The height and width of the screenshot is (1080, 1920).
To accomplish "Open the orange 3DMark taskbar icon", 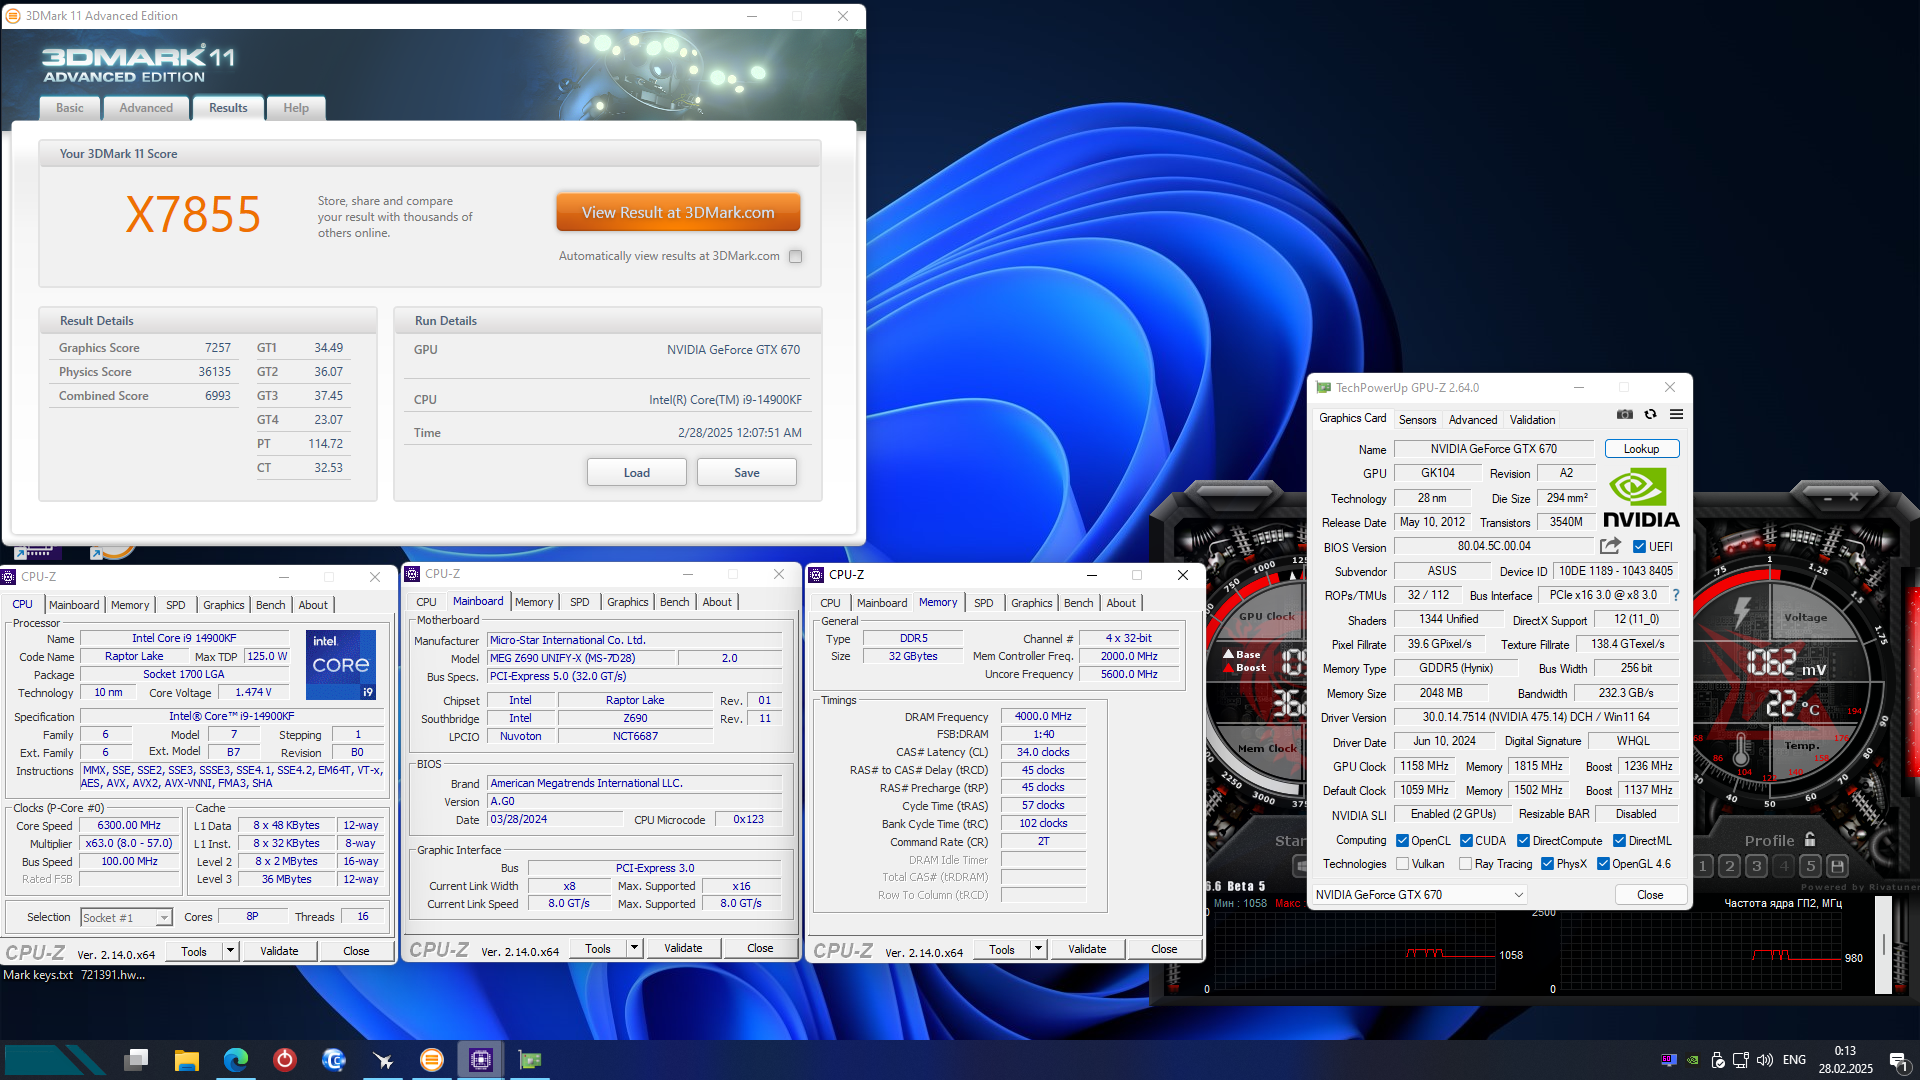I will tap(432, 1060).
